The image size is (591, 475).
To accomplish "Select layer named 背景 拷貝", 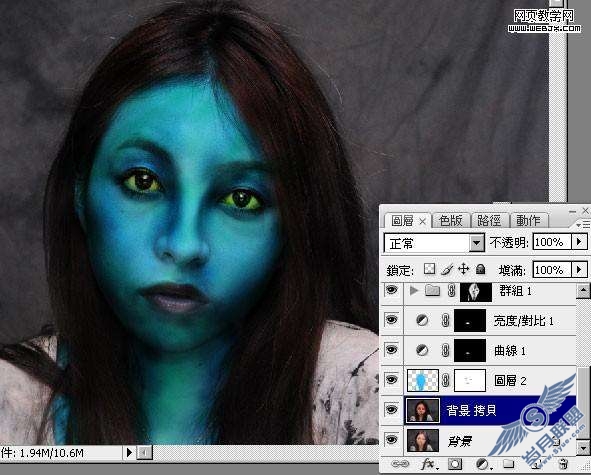I will (x=471, y=410).
